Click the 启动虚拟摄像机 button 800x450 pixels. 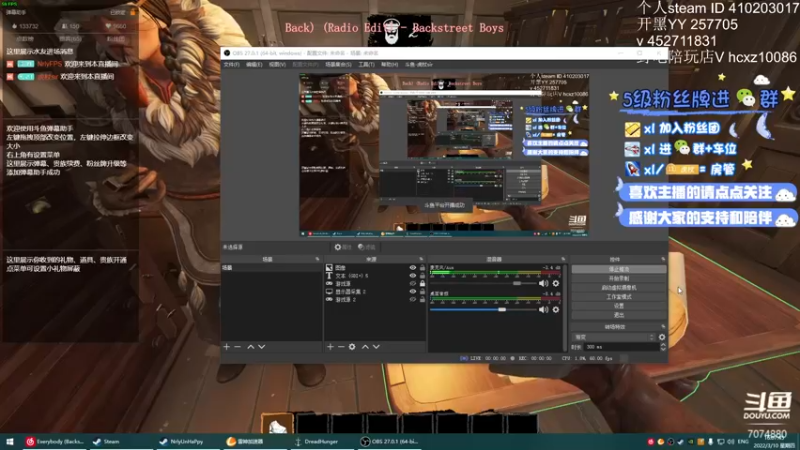point(619,288)
